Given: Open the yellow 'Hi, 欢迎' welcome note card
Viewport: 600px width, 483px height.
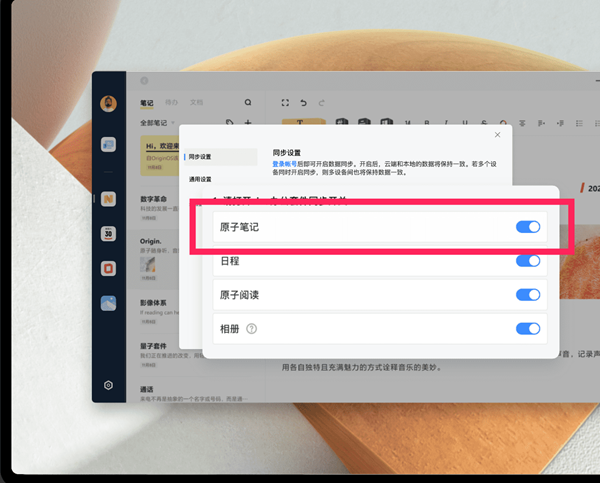Looking at the screenshot, I should coord(160,156).
